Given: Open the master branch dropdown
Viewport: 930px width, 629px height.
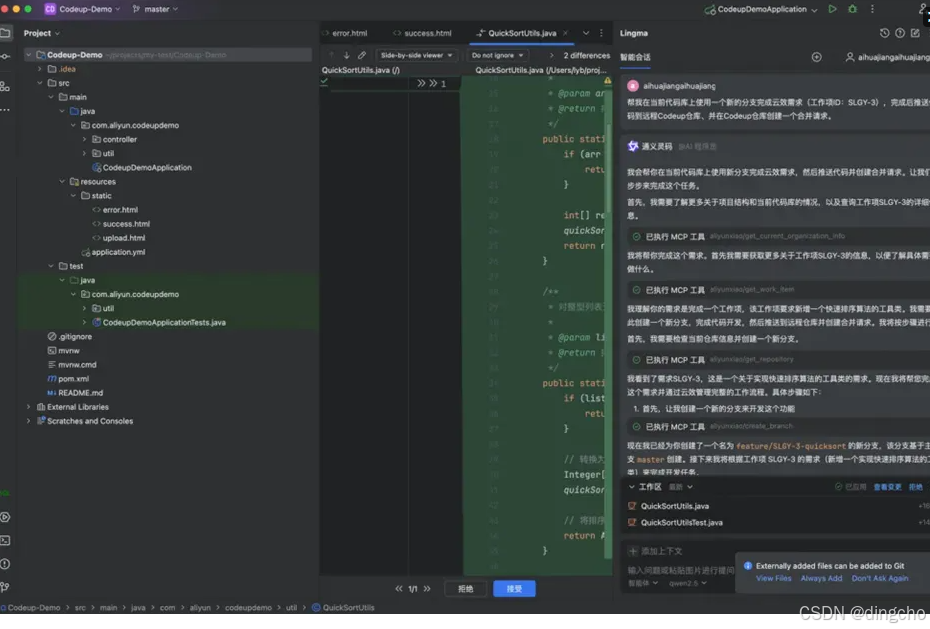Looking at the screenshot, I should click(x=155, y=9).
